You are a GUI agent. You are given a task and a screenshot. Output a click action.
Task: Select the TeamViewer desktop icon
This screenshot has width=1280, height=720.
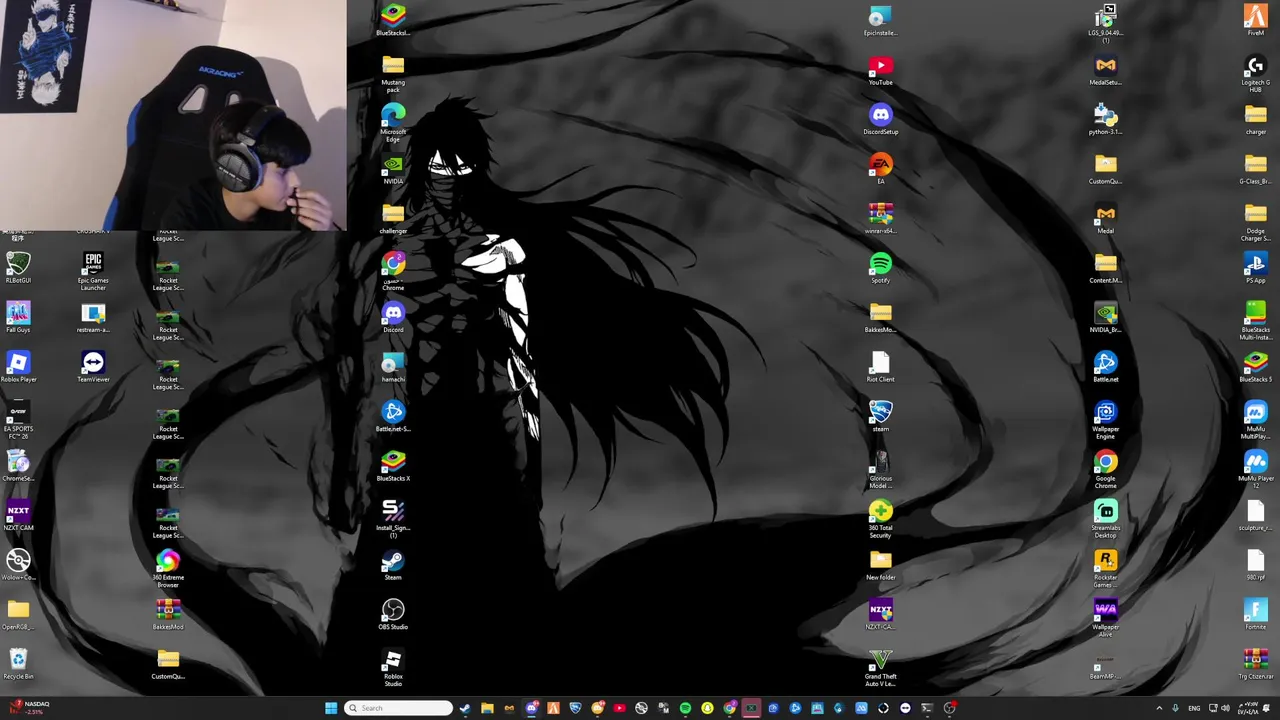click(93, 367)
